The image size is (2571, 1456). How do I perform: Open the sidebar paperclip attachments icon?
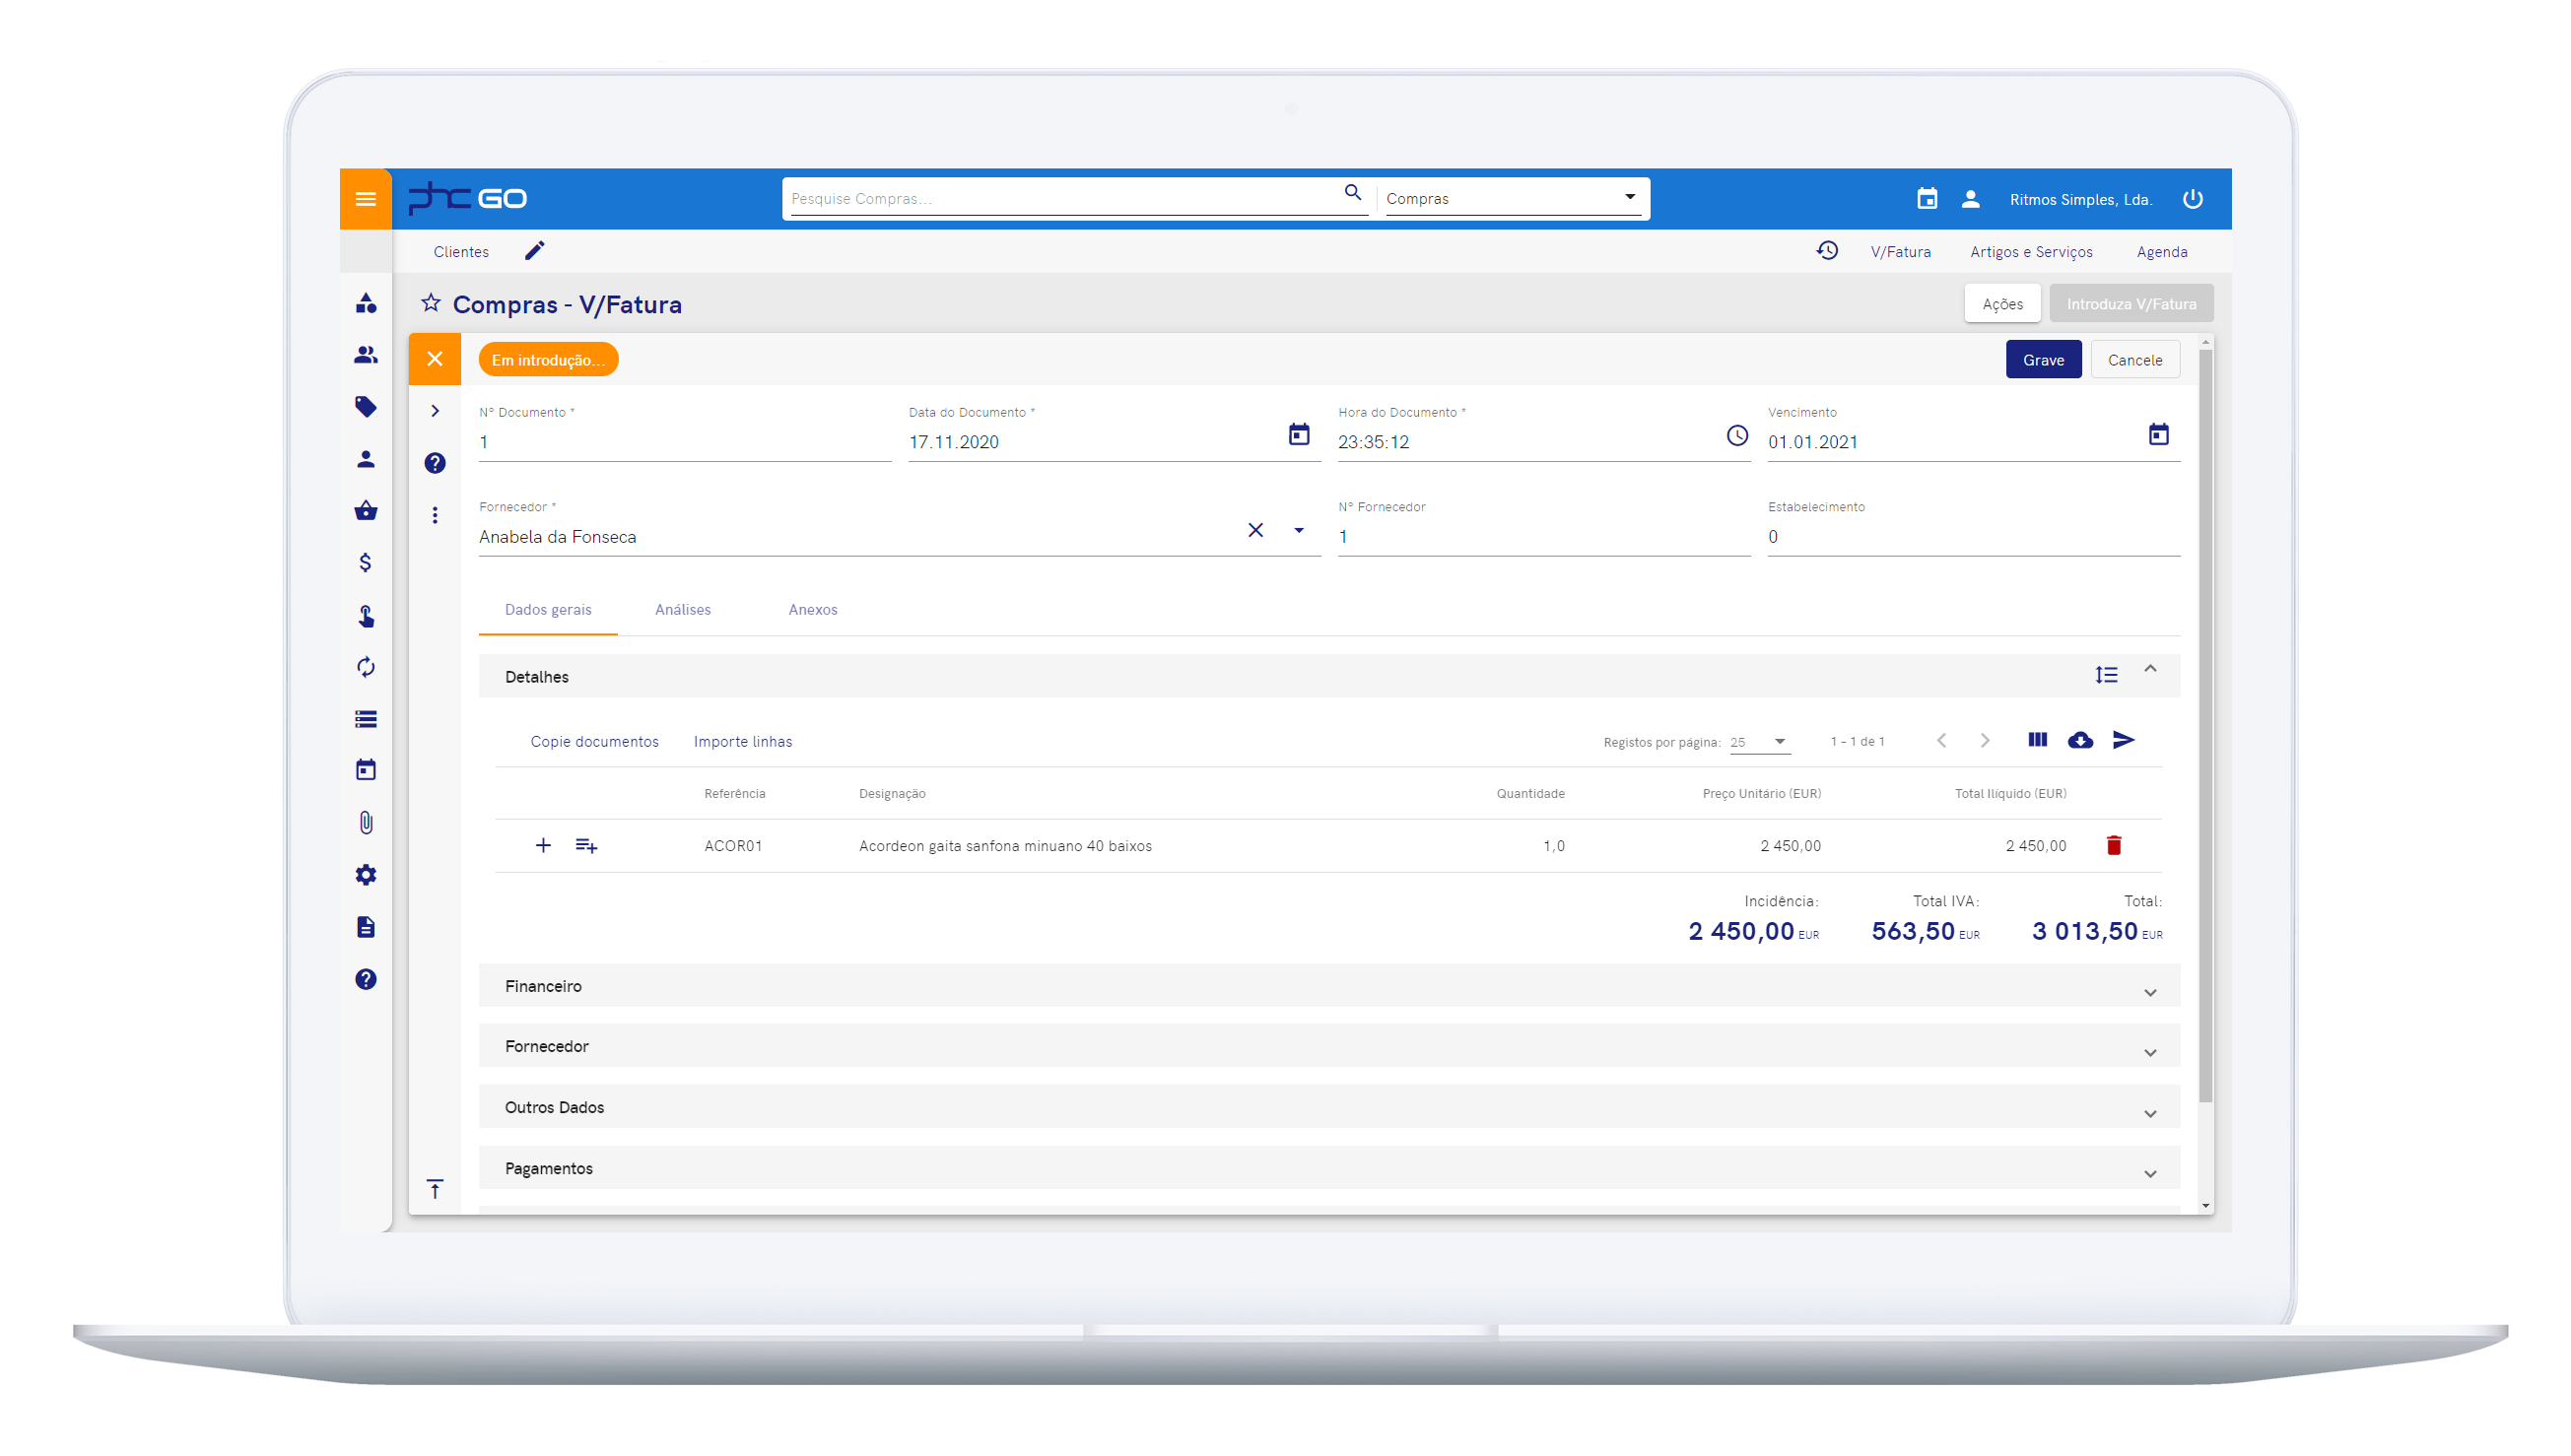(365, 823)
